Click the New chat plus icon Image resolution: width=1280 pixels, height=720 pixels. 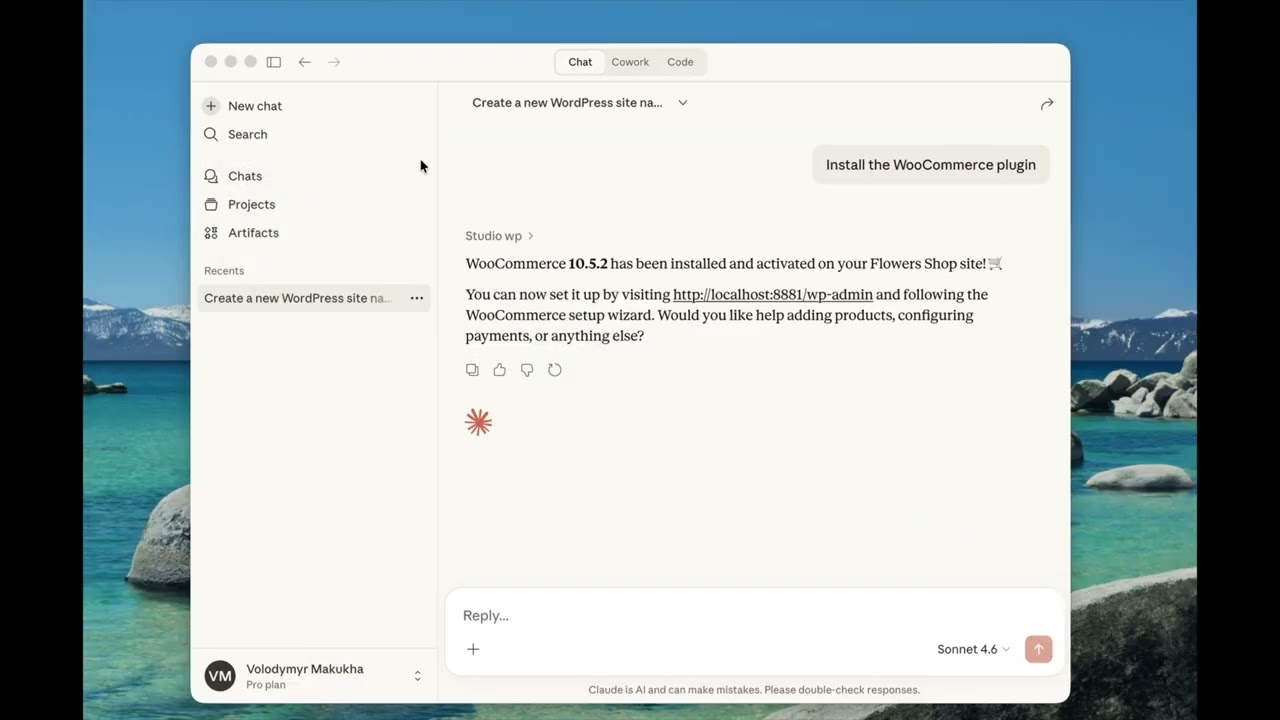tap(211, 106)
